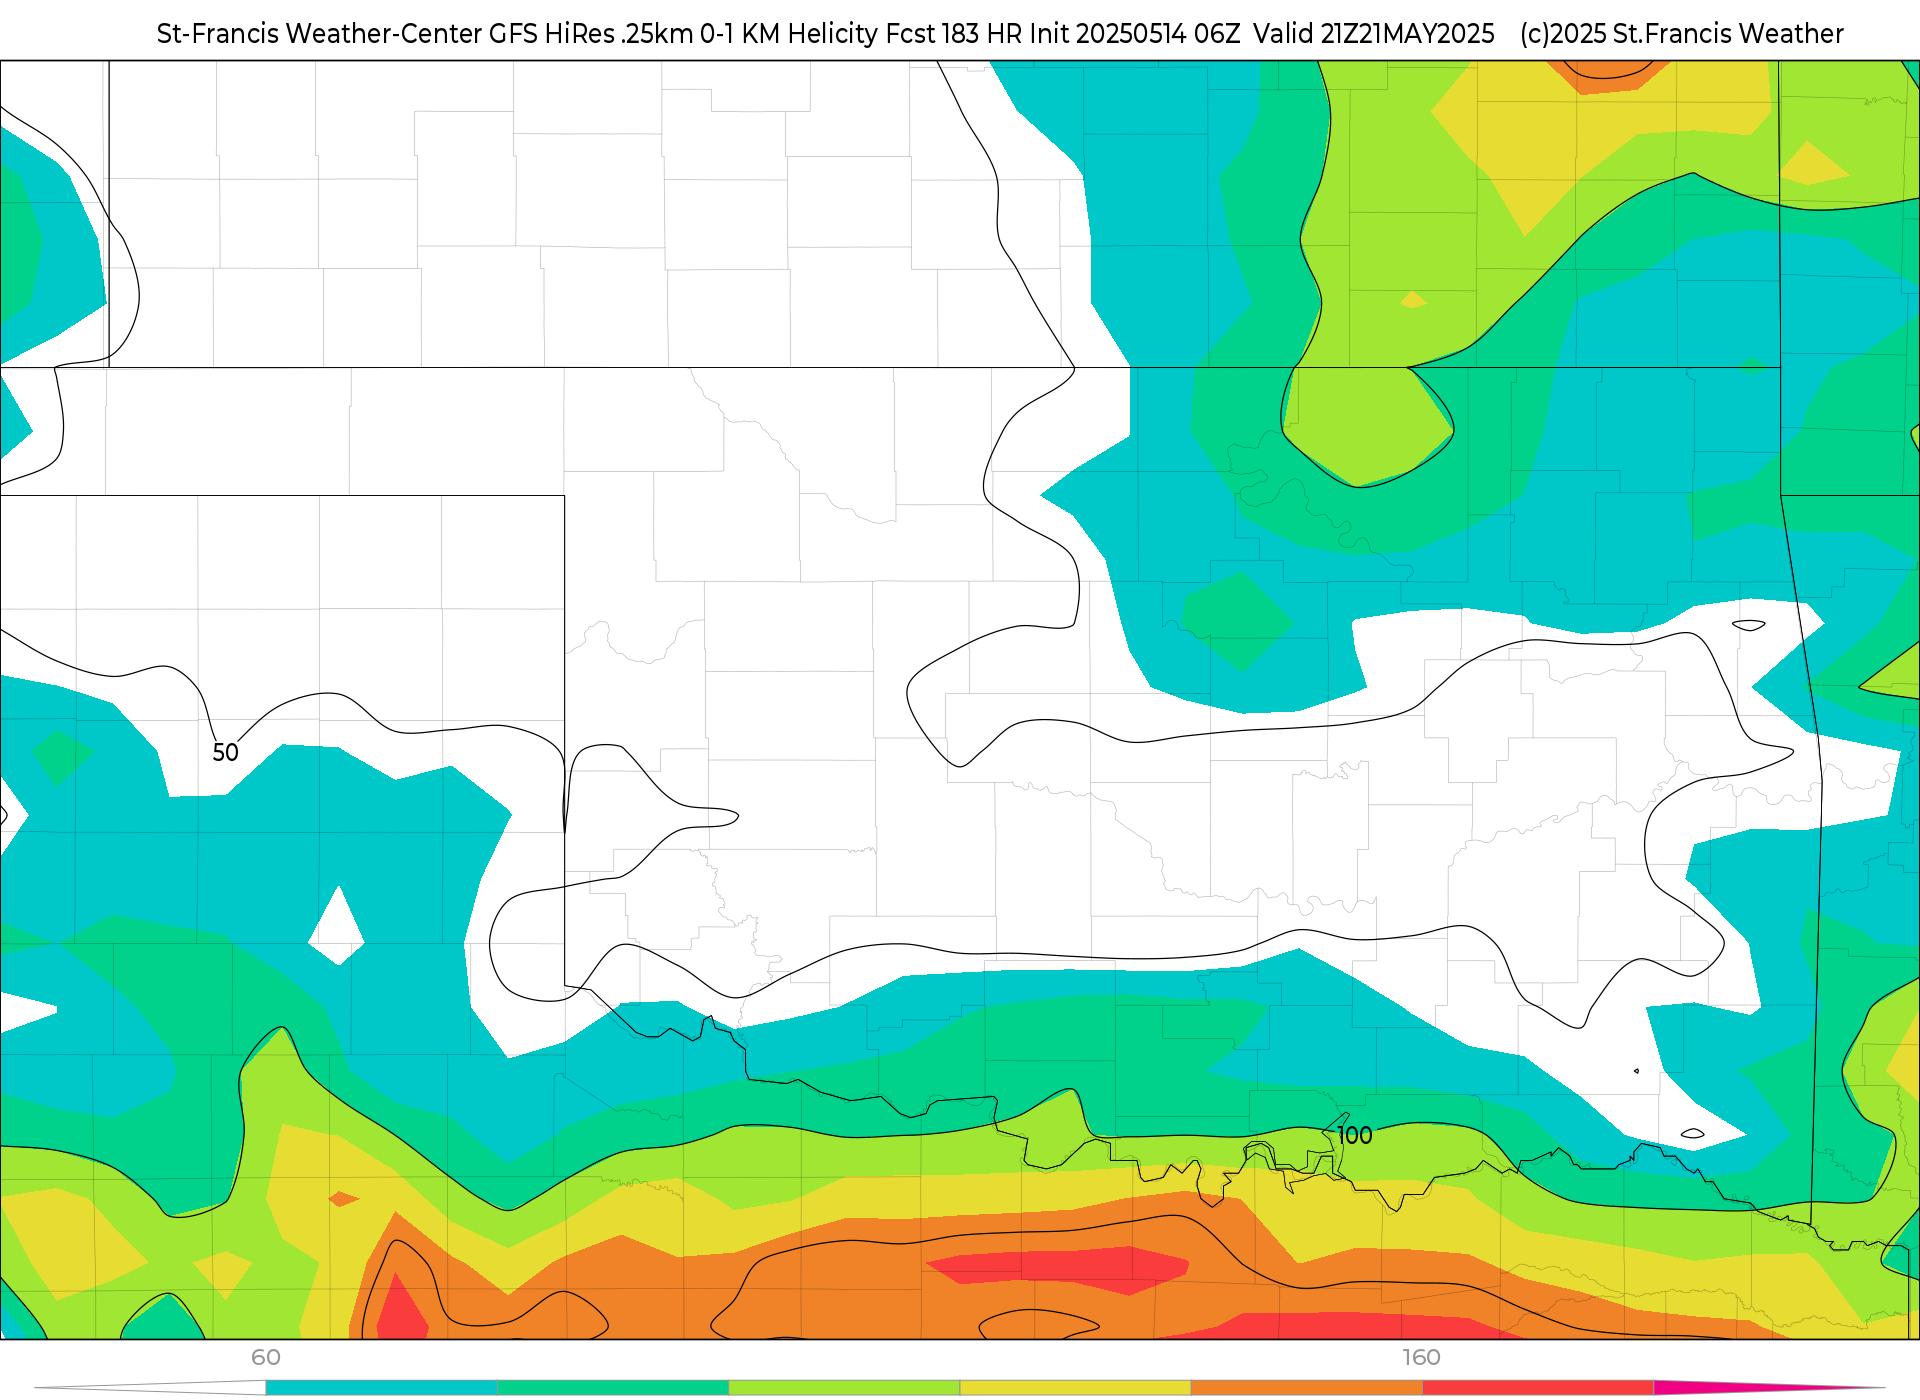Select the yellow color bar segment

1075,1388
